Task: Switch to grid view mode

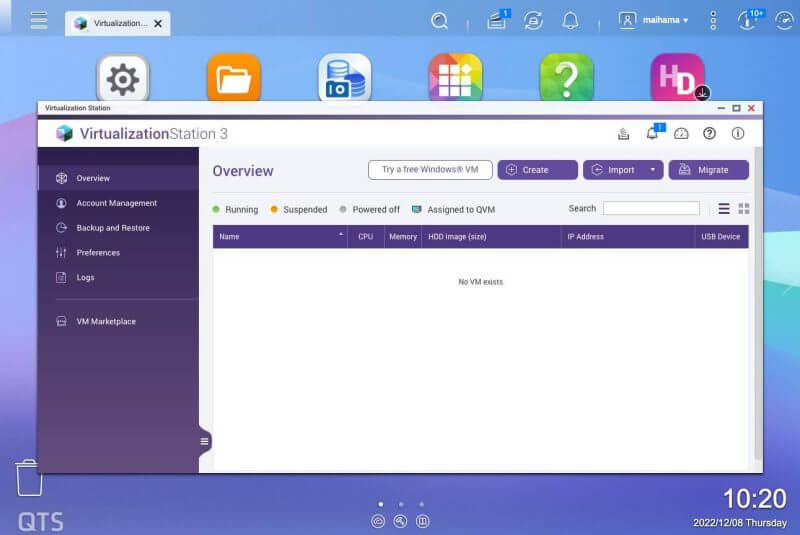Action: [x=744, y=209]
